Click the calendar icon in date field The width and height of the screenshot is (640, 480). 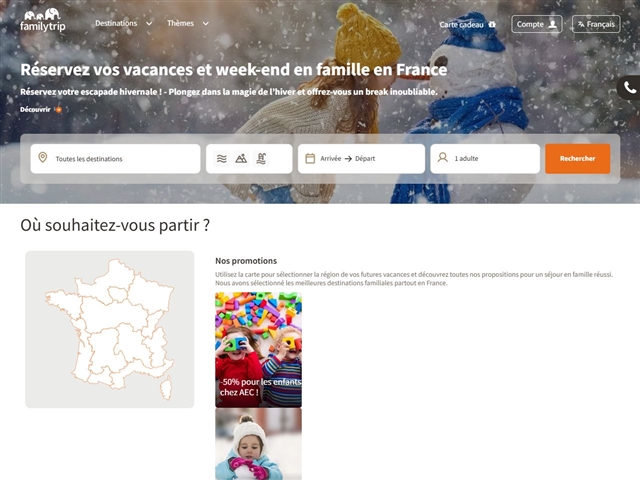pyautogui.click(x=310, y=158)
